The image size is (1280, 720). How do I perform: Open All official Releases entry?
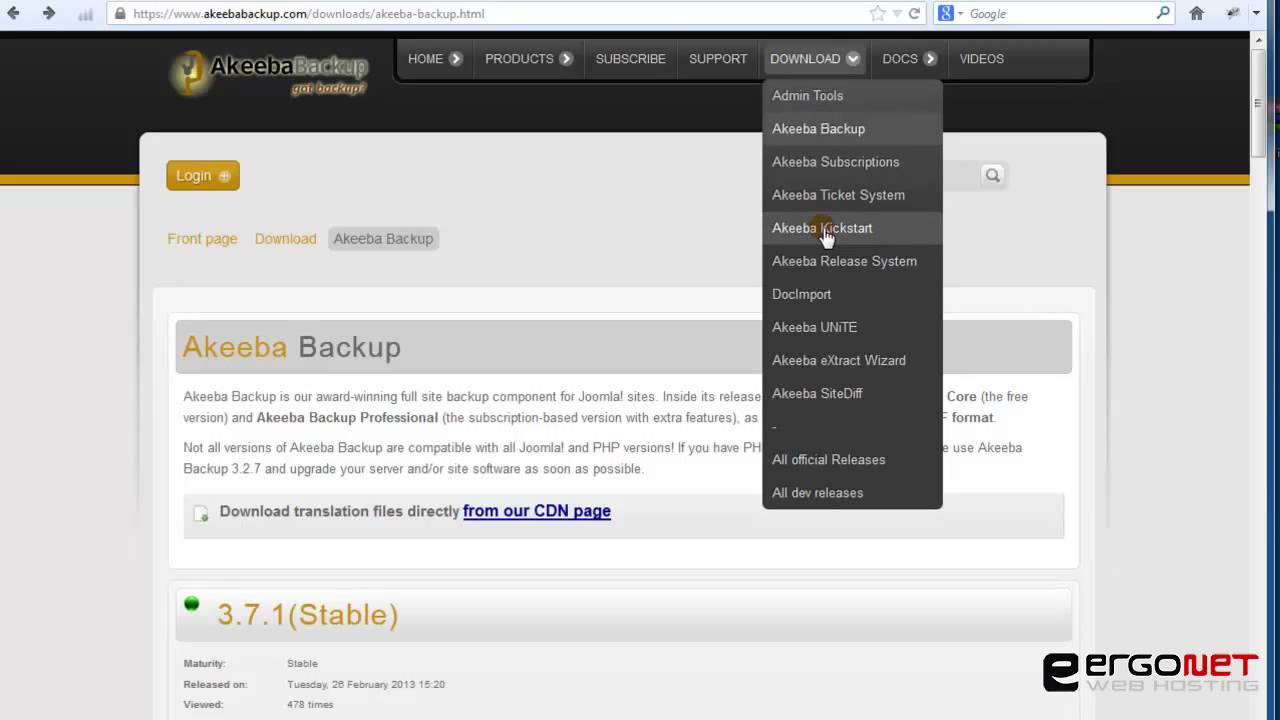[852, 460]
